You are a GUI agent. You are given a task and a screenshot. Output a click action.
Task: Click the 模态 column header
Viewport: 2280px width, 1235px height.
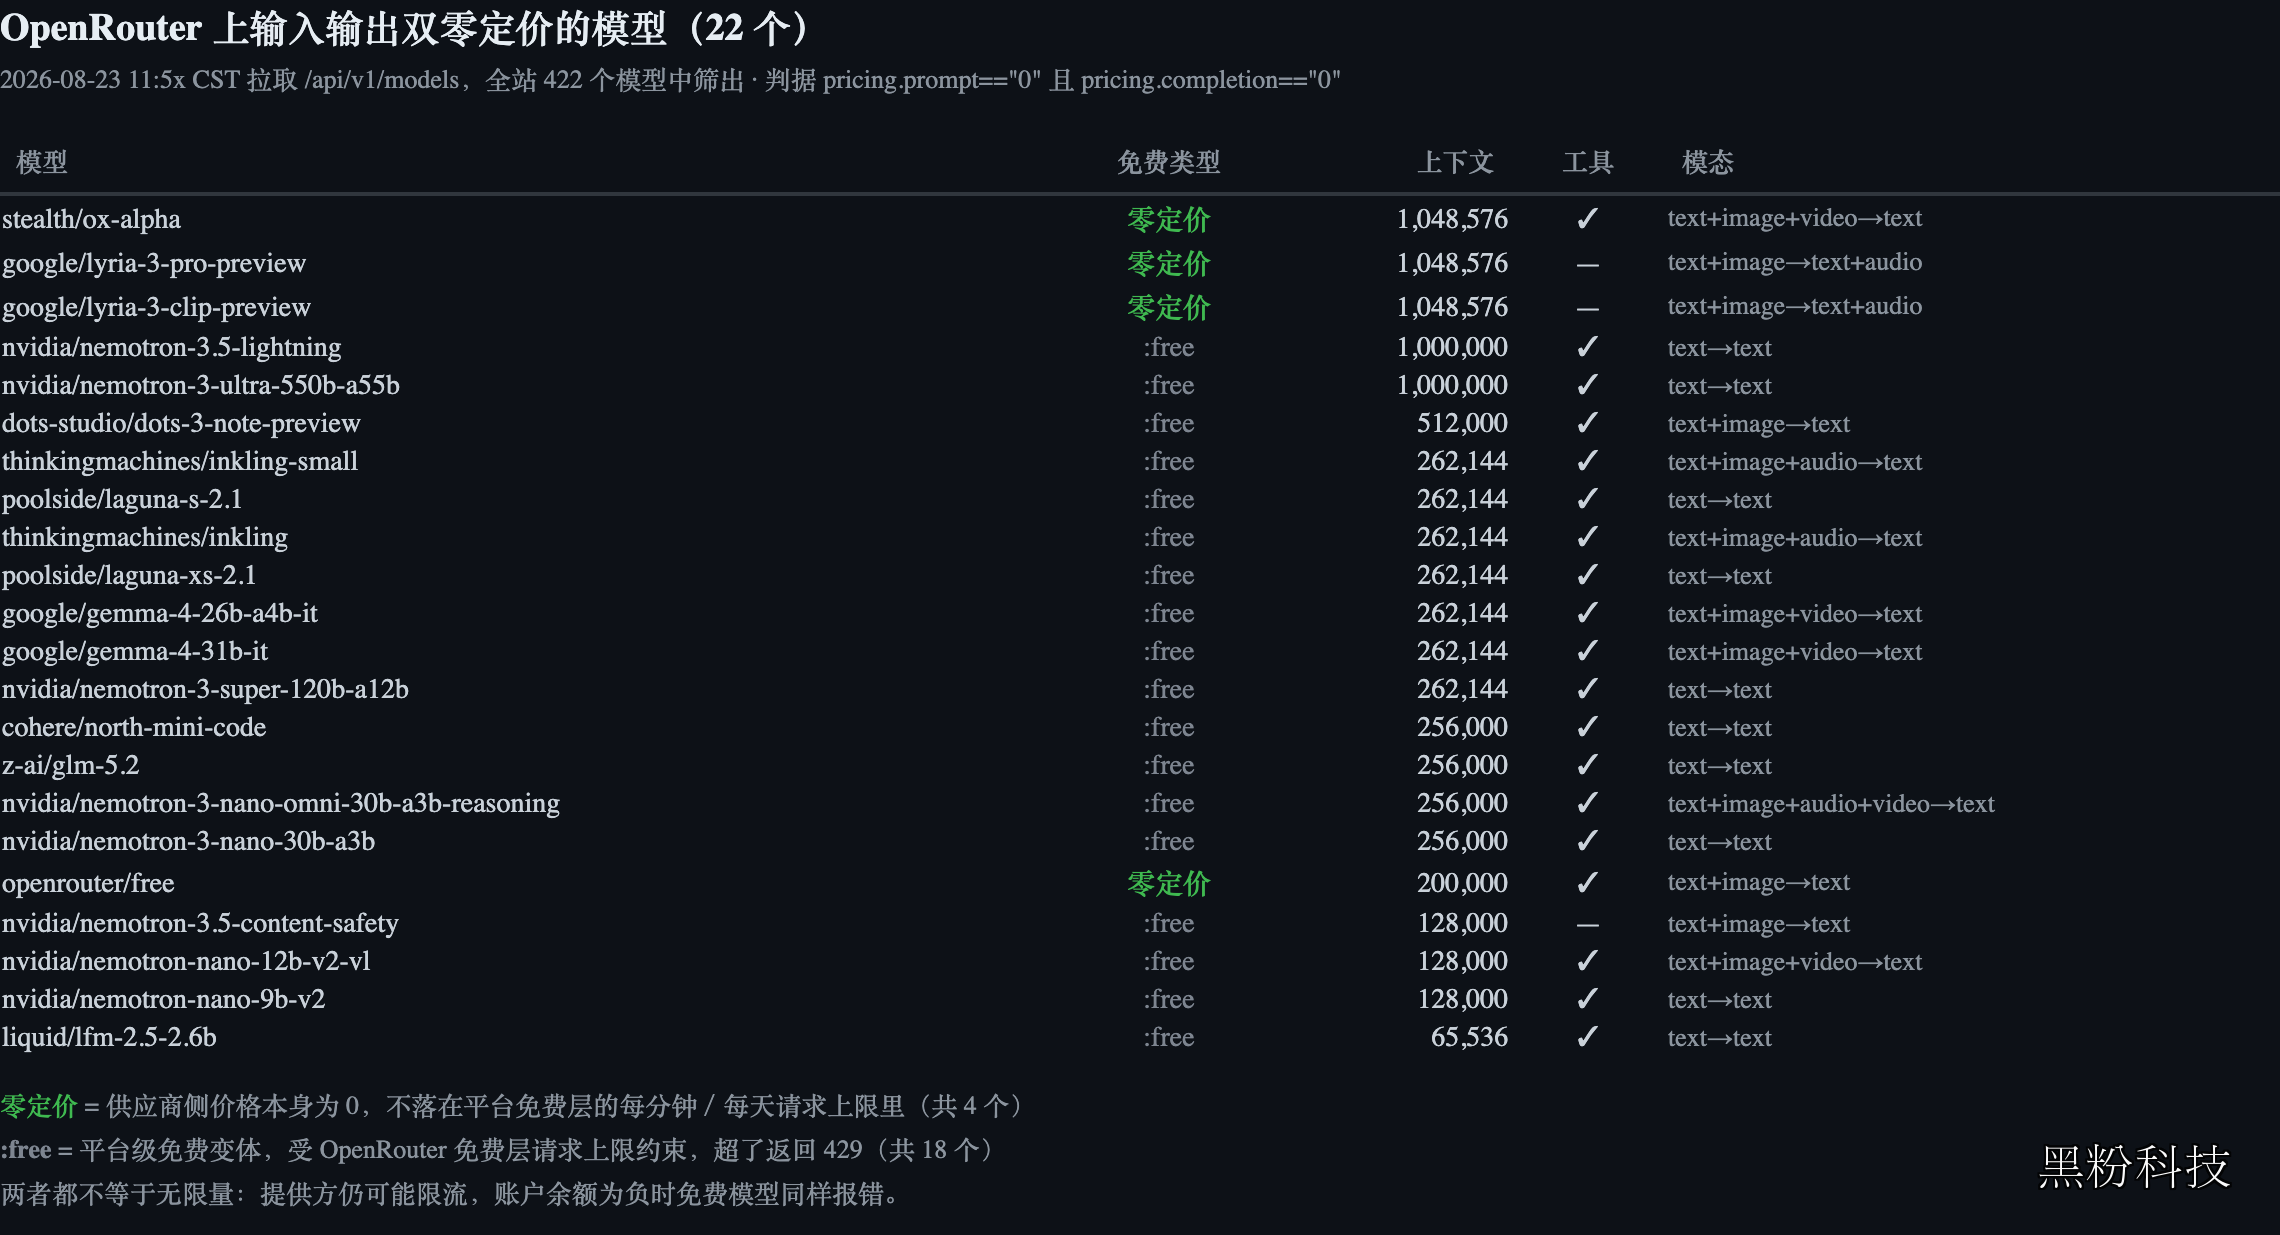pyautogui.click(x=1708, y=162)
